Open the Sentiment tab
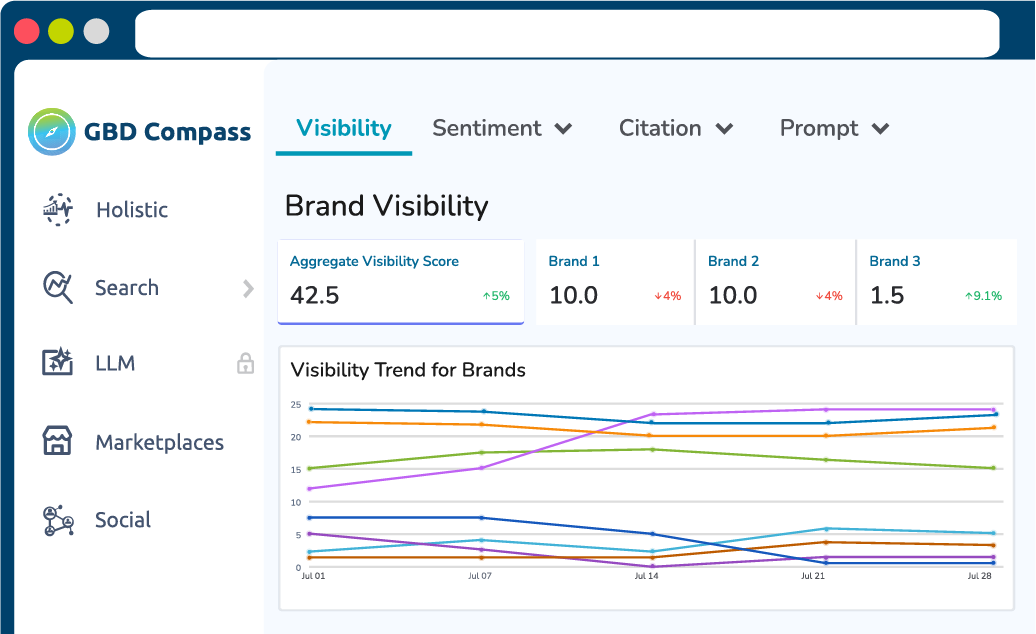This screenshot has height=634, width=1036. pos(486,128)
